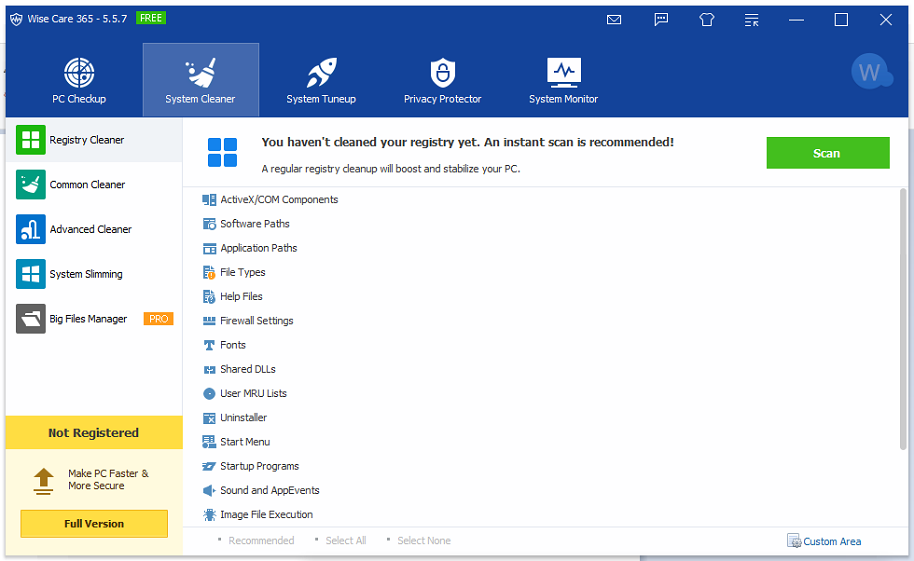
Task: Click the upgrade arrow icon
Action: click(43, 481)
